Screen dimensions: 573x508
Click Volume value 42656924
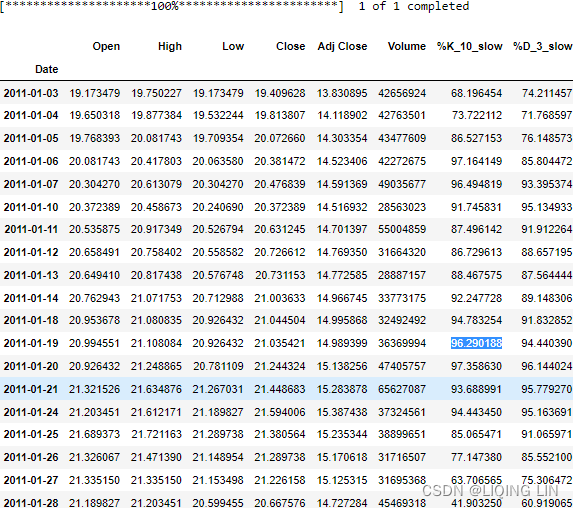[402, 93]
